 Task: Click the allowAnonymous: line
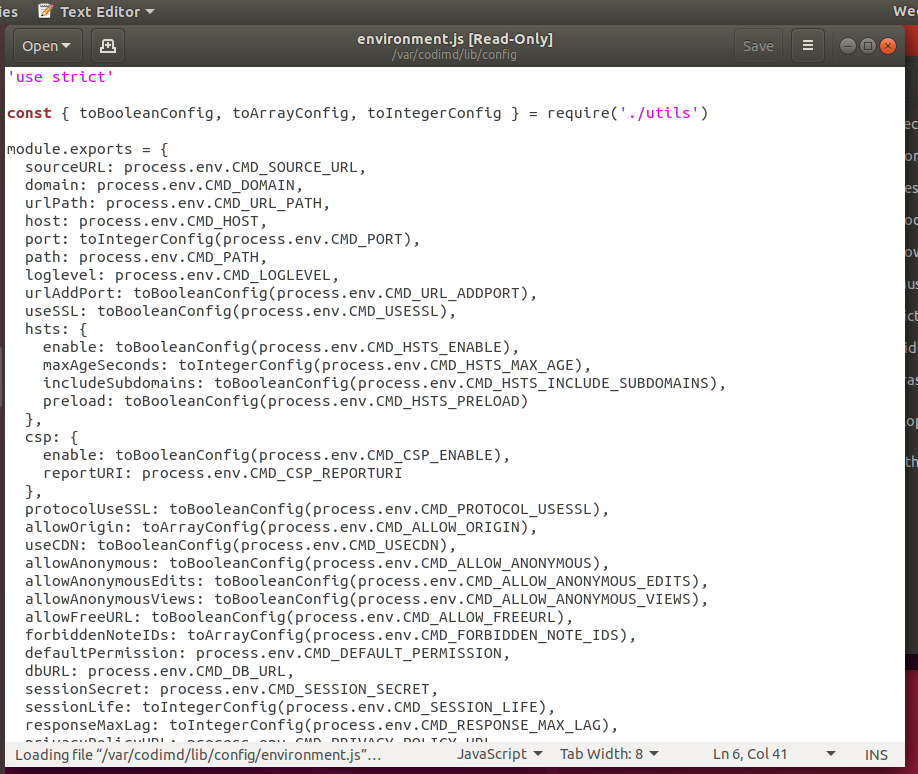click(317, 563)
